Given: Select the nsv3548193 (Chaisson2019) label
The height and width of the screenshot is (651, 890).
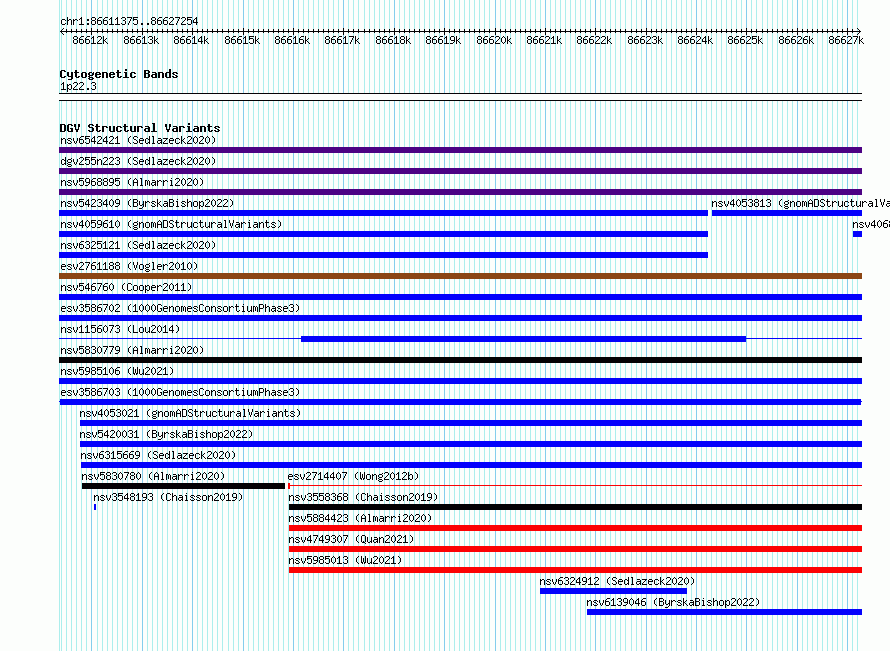Looking at the screenshot, I should click(x=168, y=497).
